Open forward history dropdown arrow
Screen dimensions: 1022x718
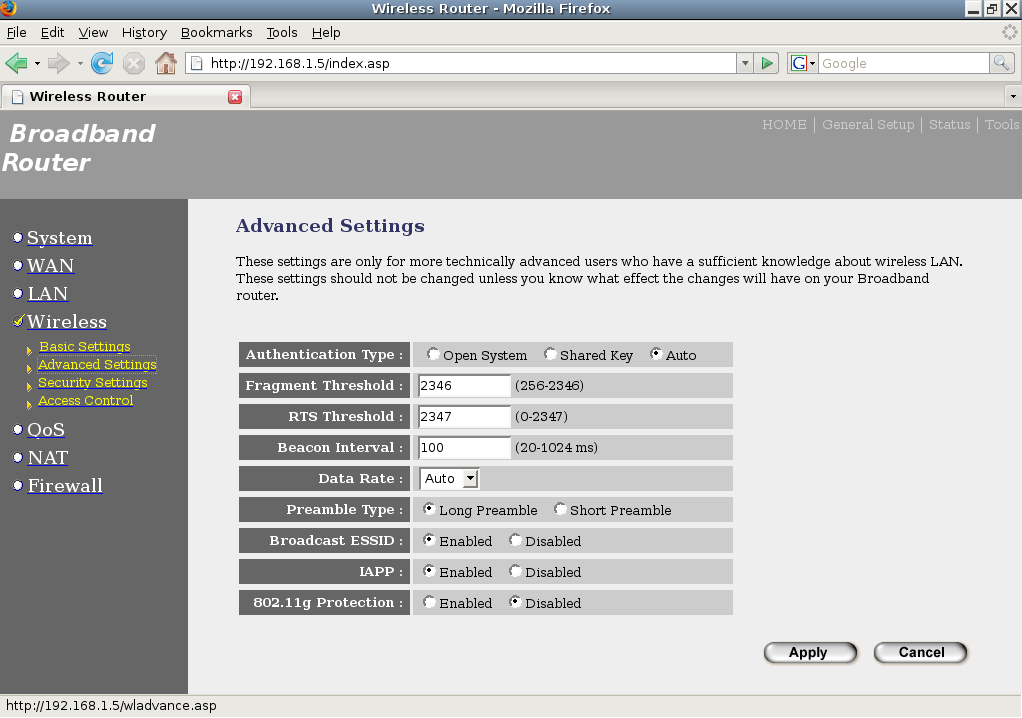click(80, 63)
